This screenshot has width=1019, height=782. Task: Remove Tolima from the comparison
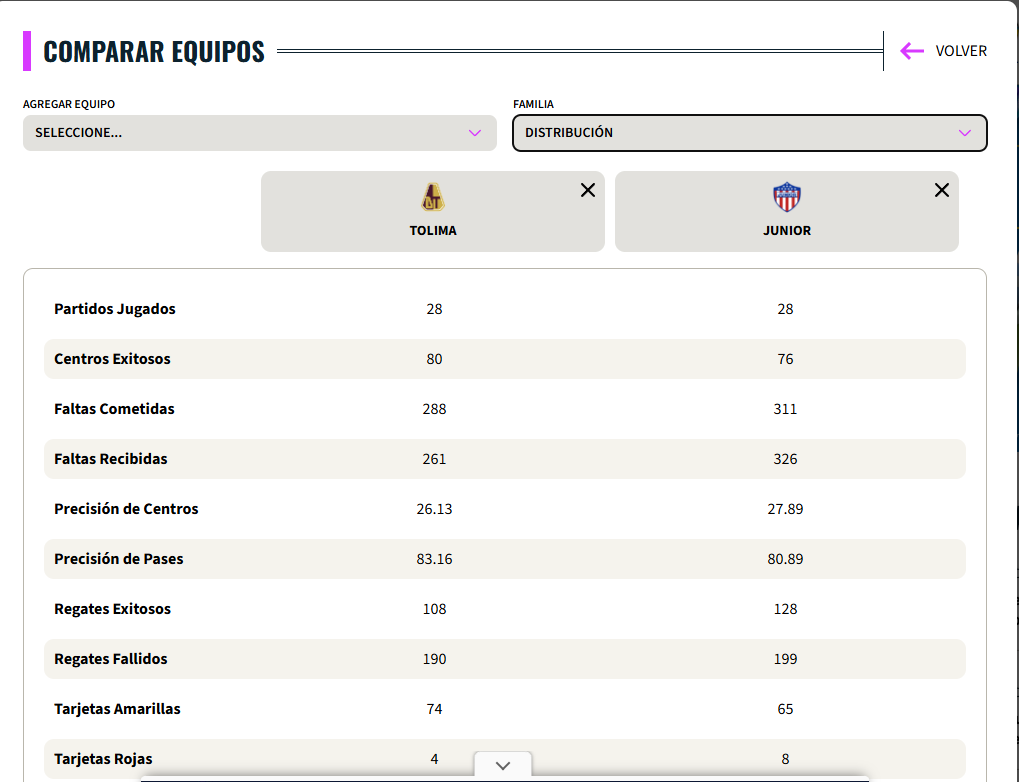(588, 190)
